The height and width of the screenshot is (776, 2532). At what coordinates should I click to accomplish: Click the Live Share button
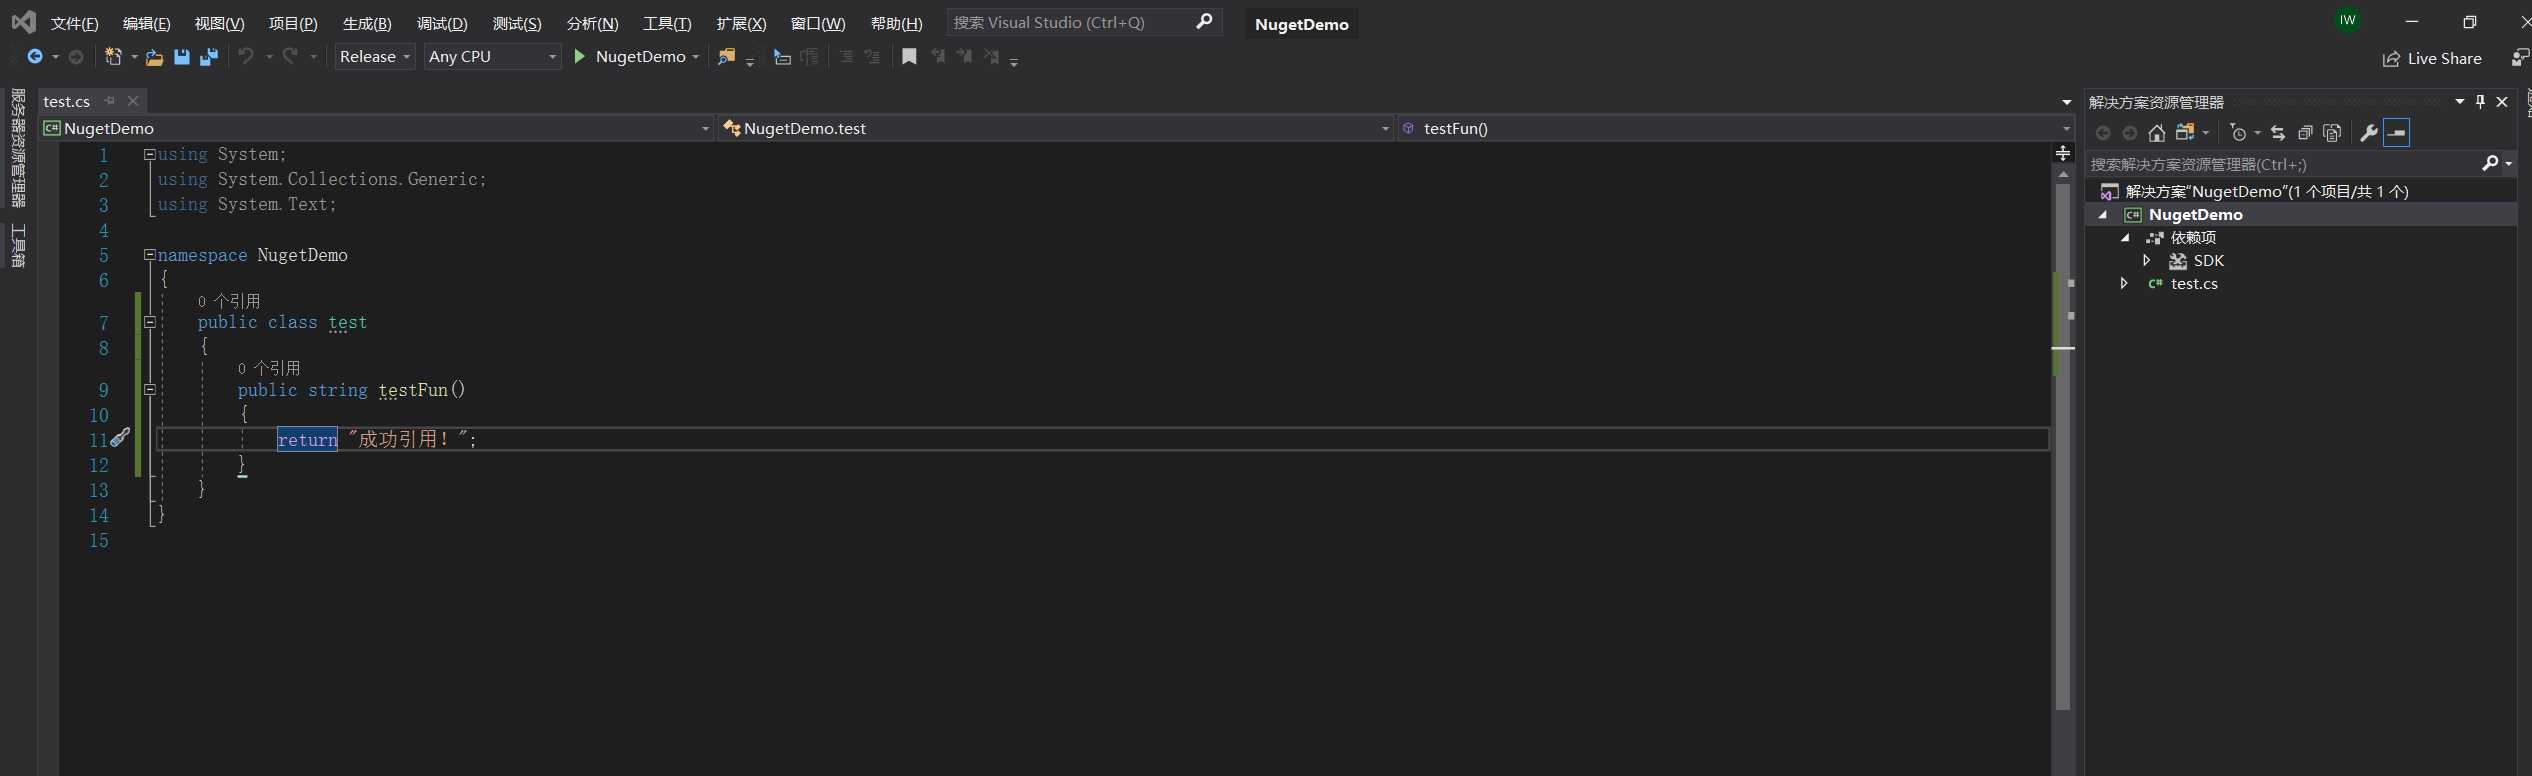2432,58
